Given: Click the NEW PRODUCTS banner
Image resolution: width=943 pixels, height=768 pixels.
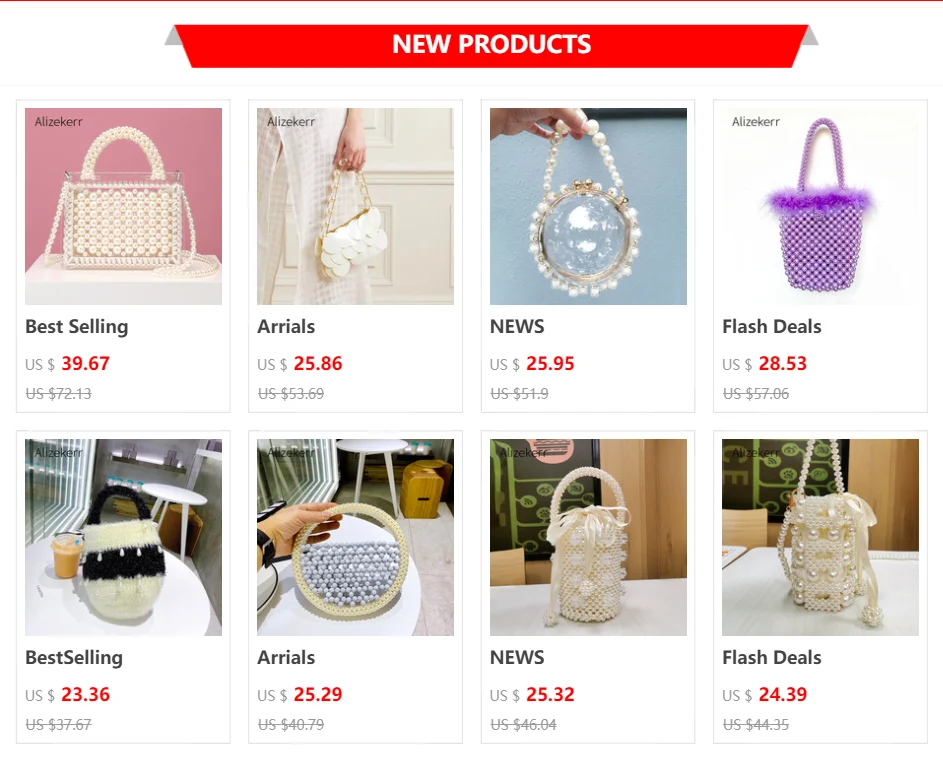Looking at the screenshot, I should (x=491, y=46).
